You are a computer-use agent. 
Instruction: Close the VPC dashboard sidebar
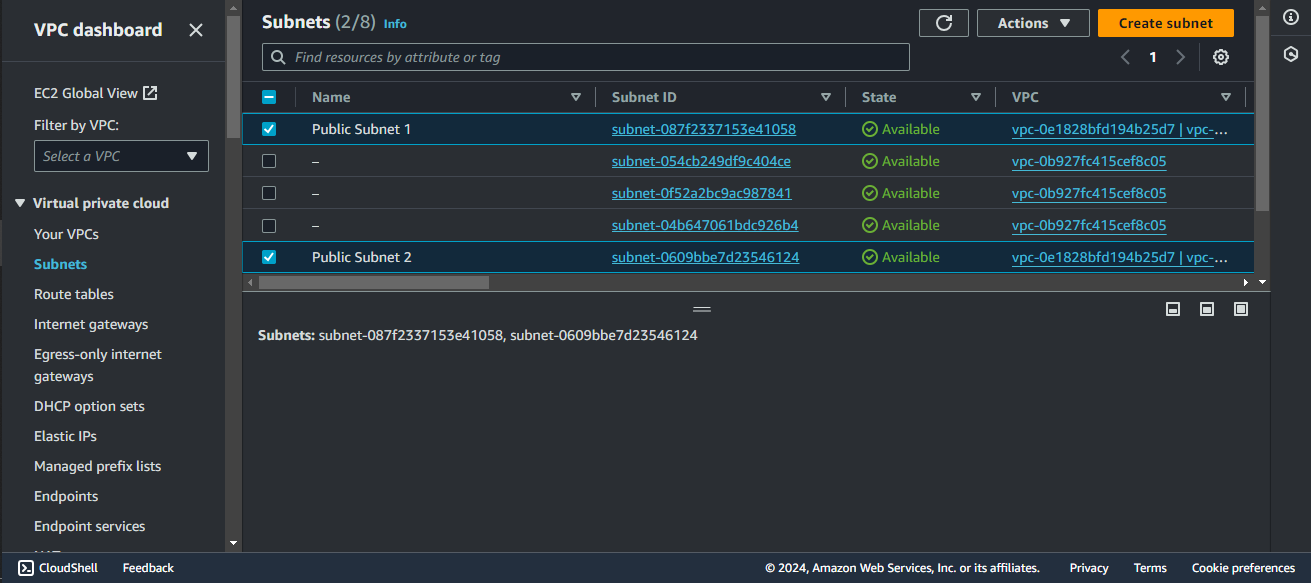click(x=196, y=30)
